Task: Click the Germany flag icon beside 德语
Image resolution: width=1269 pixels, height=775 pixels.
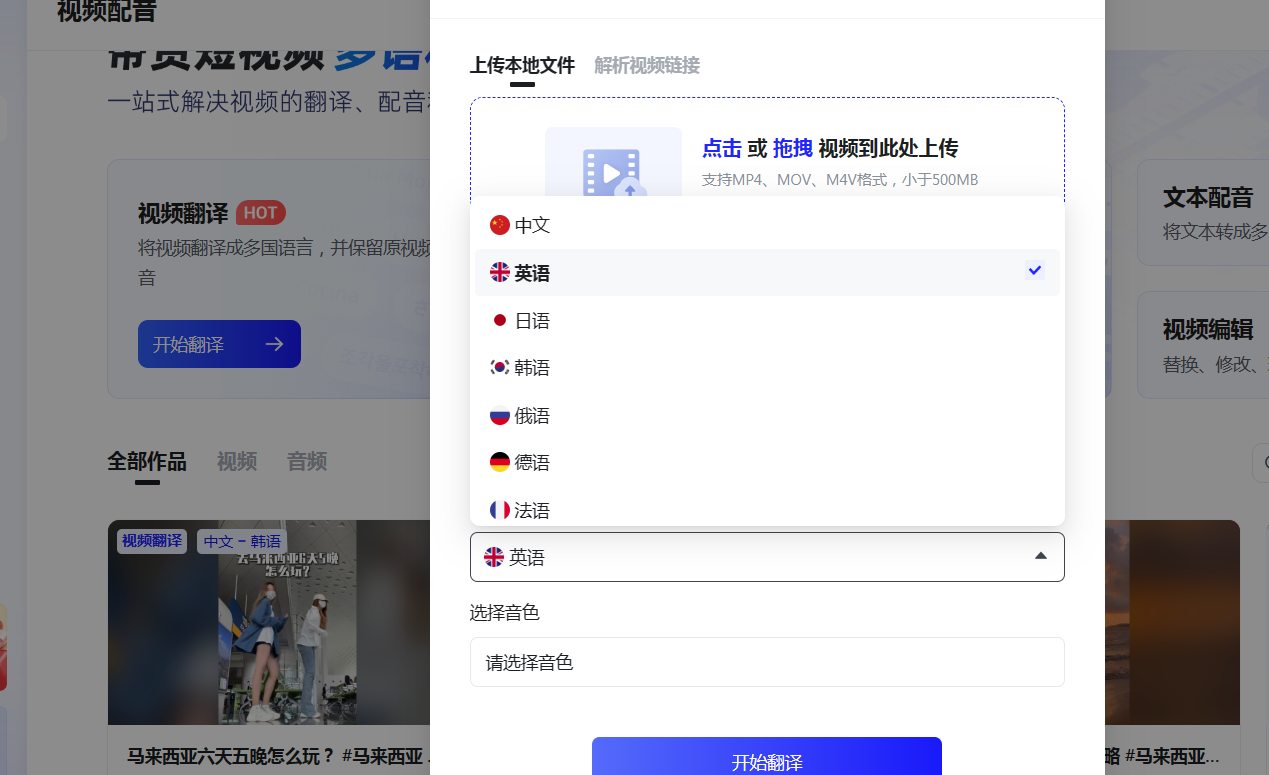Action: 499,462
